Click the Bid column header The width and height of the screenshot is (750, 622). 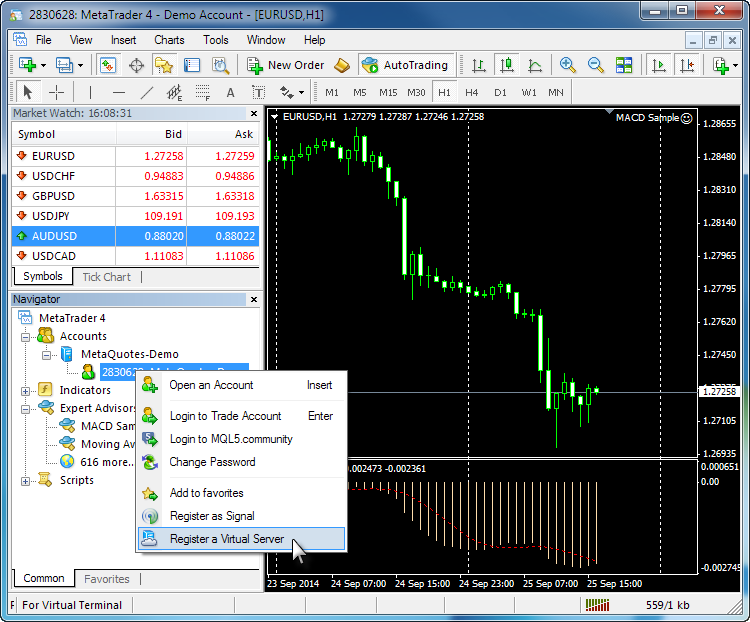pyautogui.click(x=152, y=134)
